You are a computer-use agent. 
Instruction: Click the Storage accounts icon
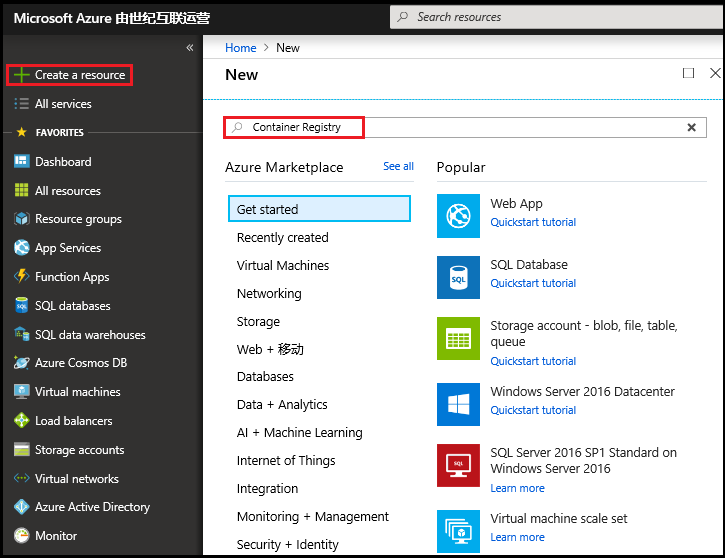pyautogui.click(x=21, y=449)
